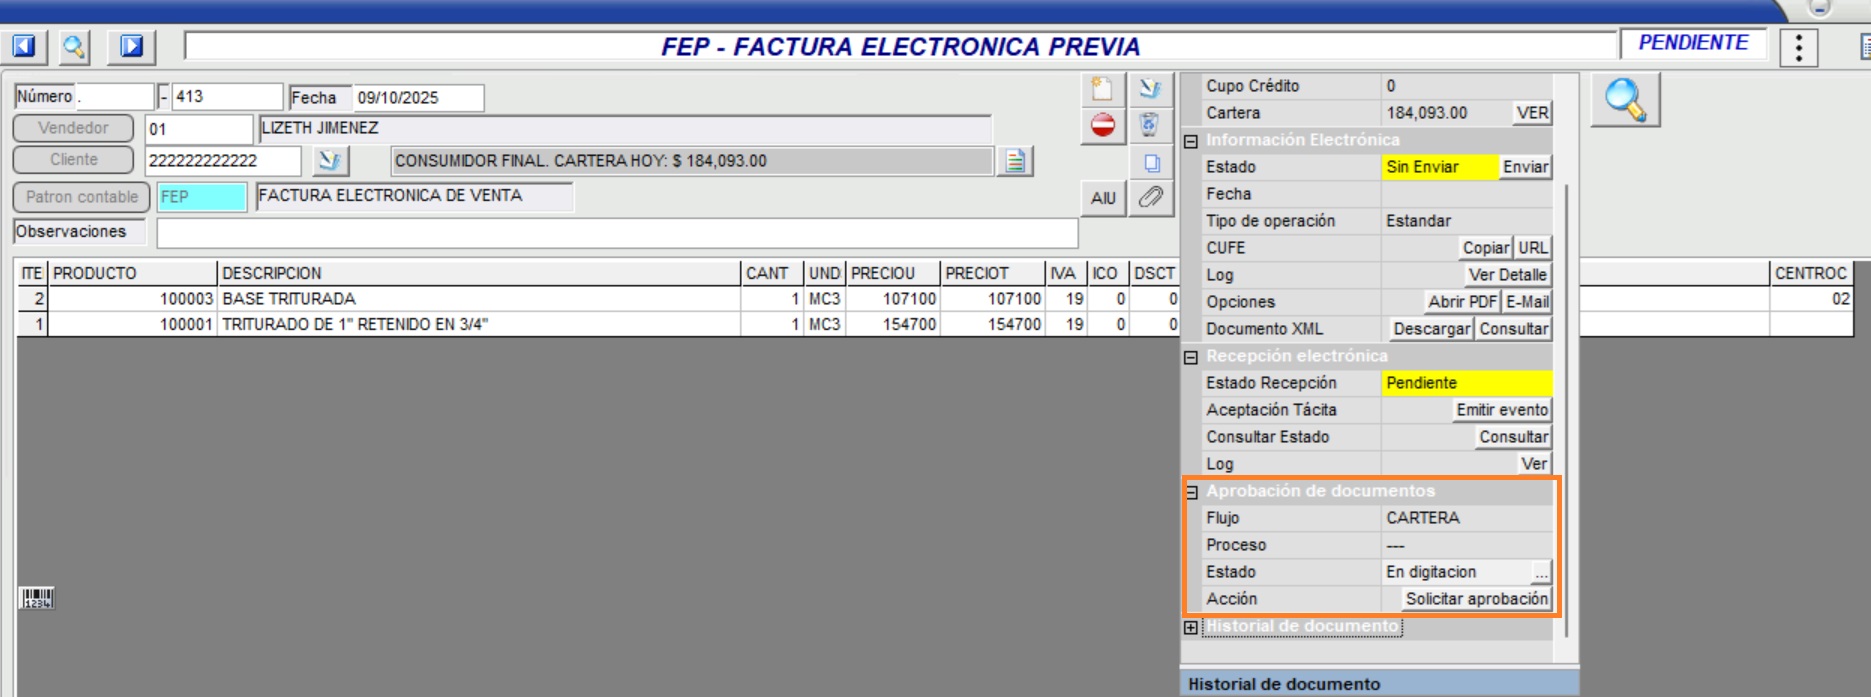
Task: Open the Estado ellipsis selector
Action: click(1541, 573)
